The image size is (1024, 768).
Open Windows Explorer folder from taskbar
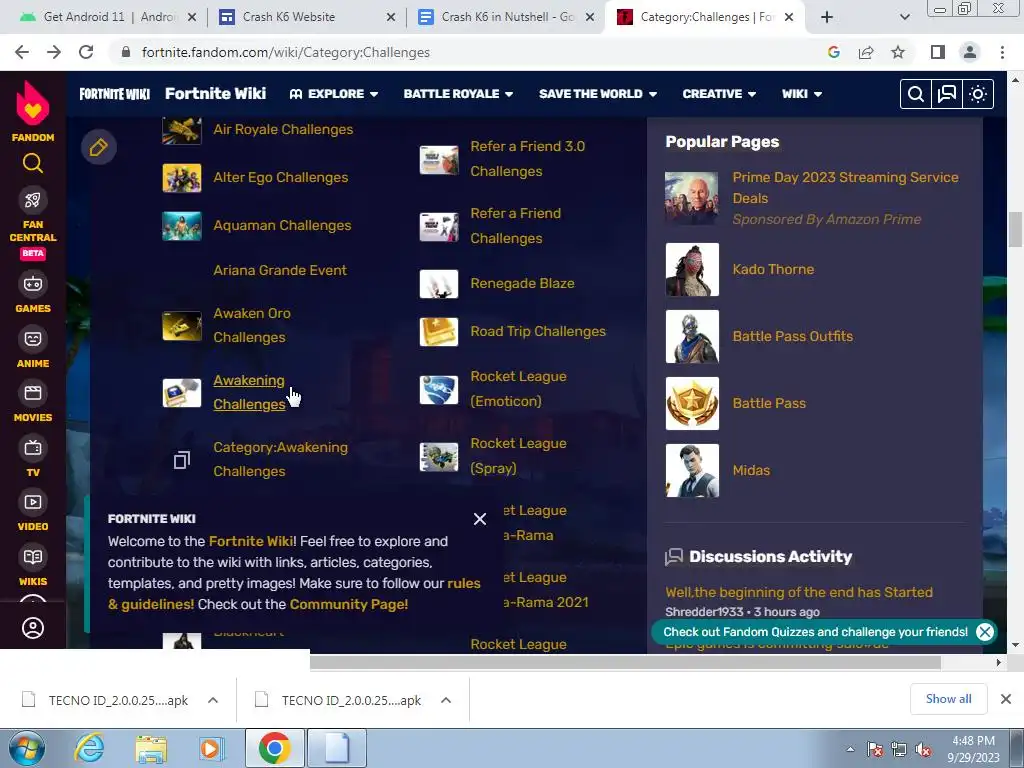(x=152, y=749)
